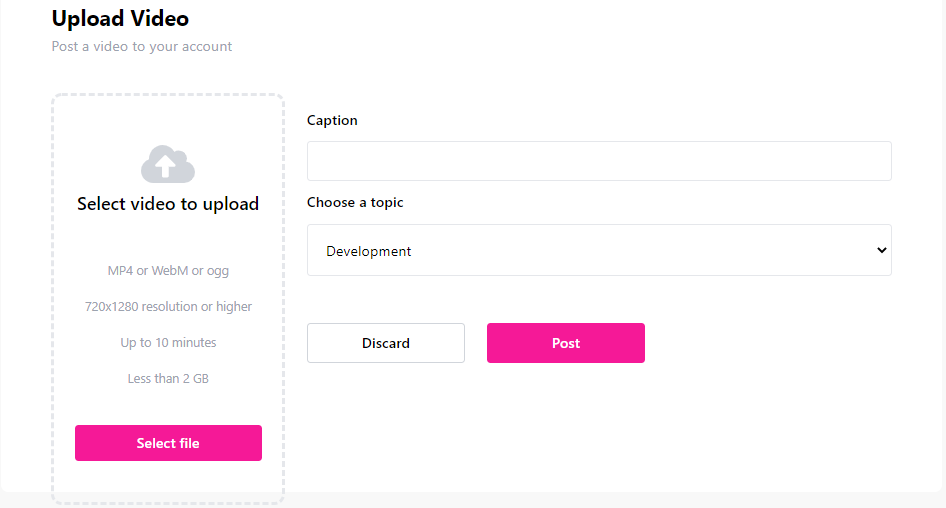Viewport: 946px width, 508px height.
Task: Focus the Caption text field
Action: [599, 161]
